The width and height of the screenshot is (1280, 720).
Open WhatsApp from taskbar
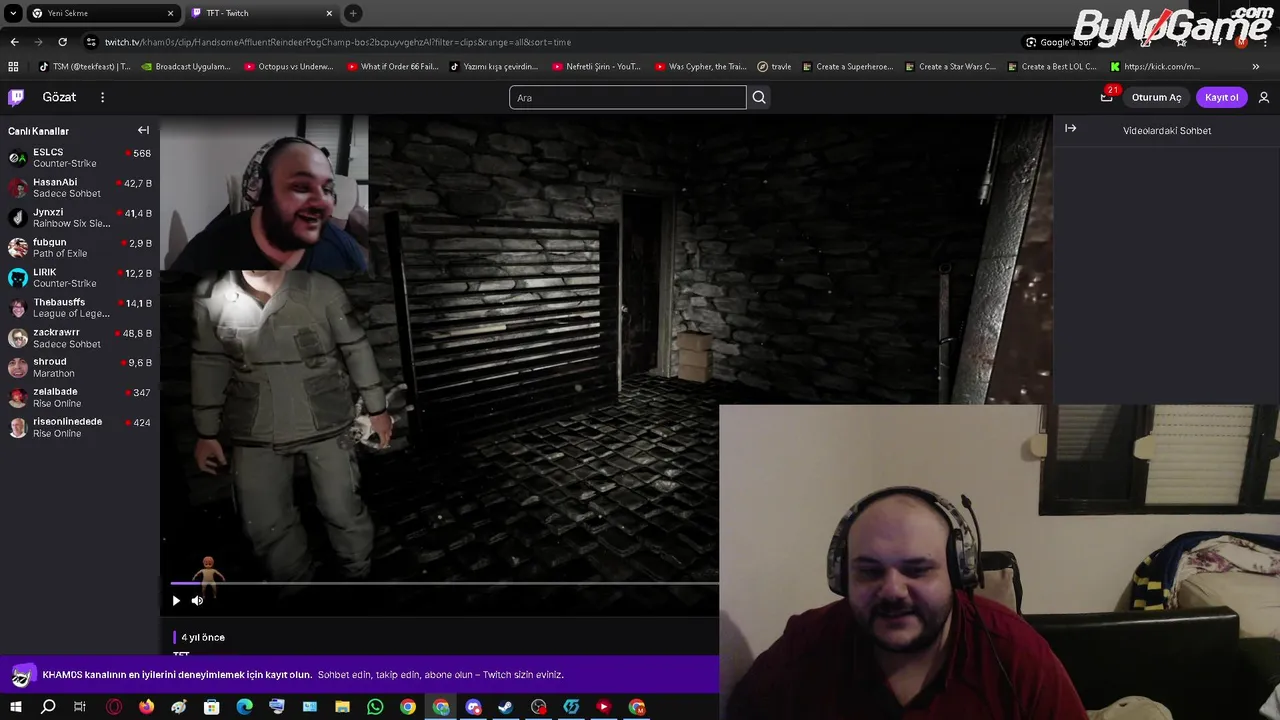[x=375, y=707]
